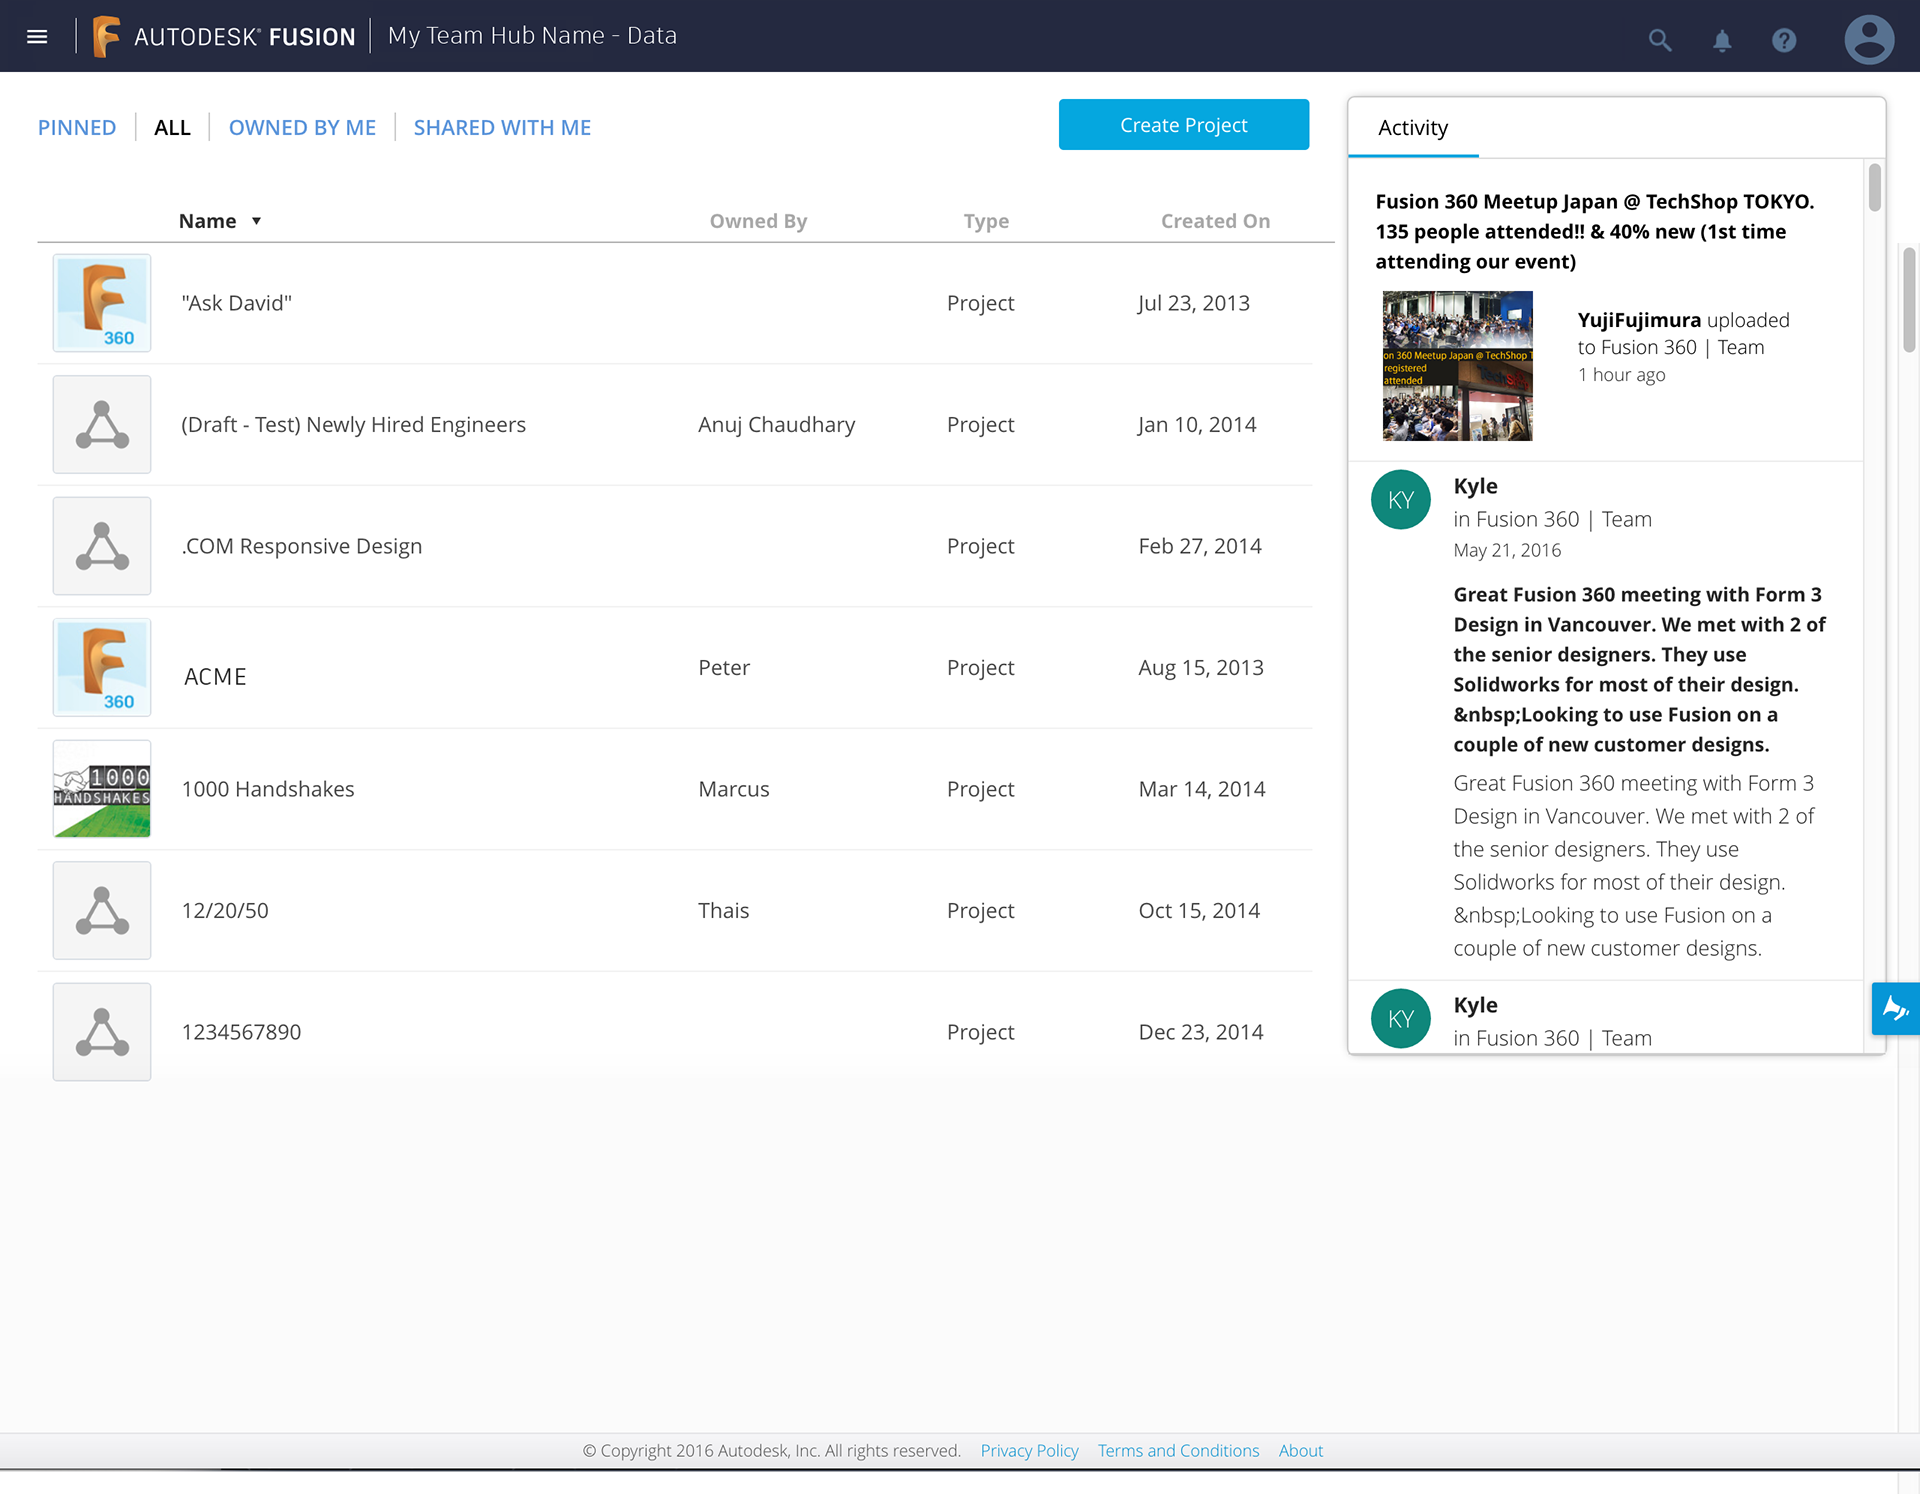Click the Activity panel scrollbar thumb
This screenshot has width=1920, height=1494.
pos(1874,187)
